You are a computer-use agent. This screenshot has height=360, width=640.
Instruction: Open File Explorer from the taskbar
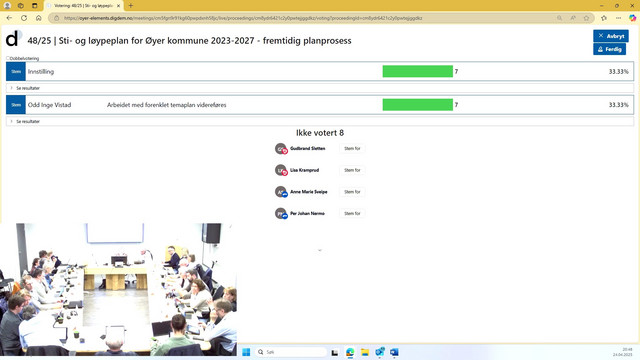click(x=364, y=352)
